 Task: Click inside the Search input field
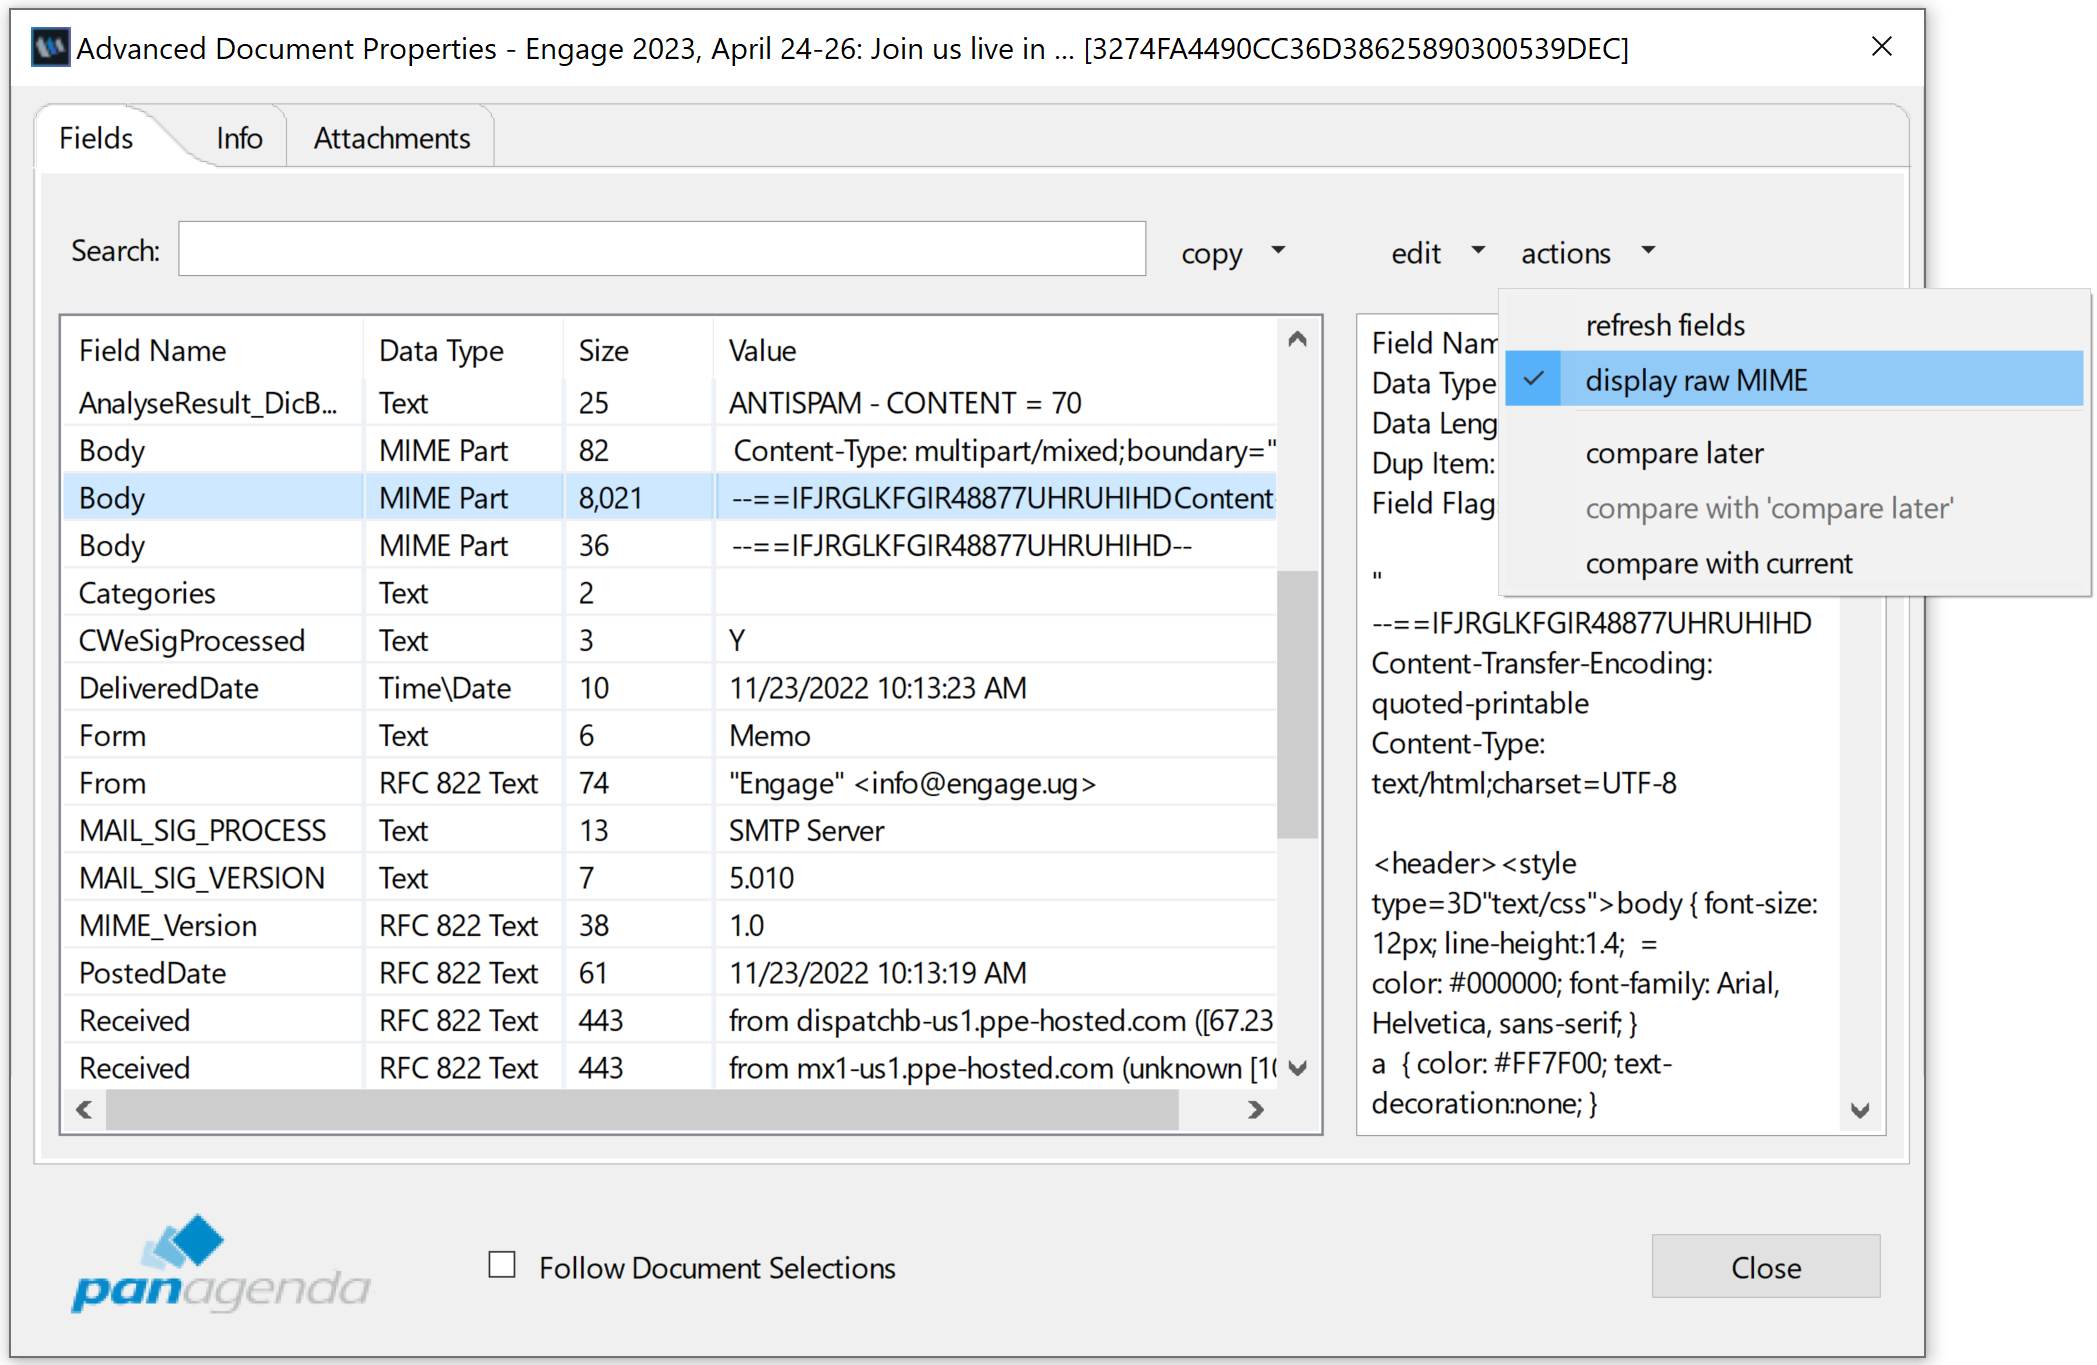tap(661, 249)
